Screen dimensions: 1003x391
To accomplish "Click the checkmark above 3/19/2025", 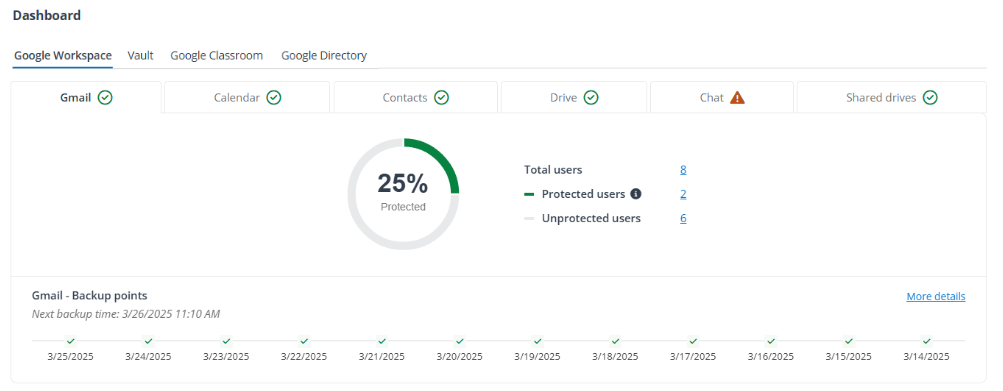I will click(538, 341).
